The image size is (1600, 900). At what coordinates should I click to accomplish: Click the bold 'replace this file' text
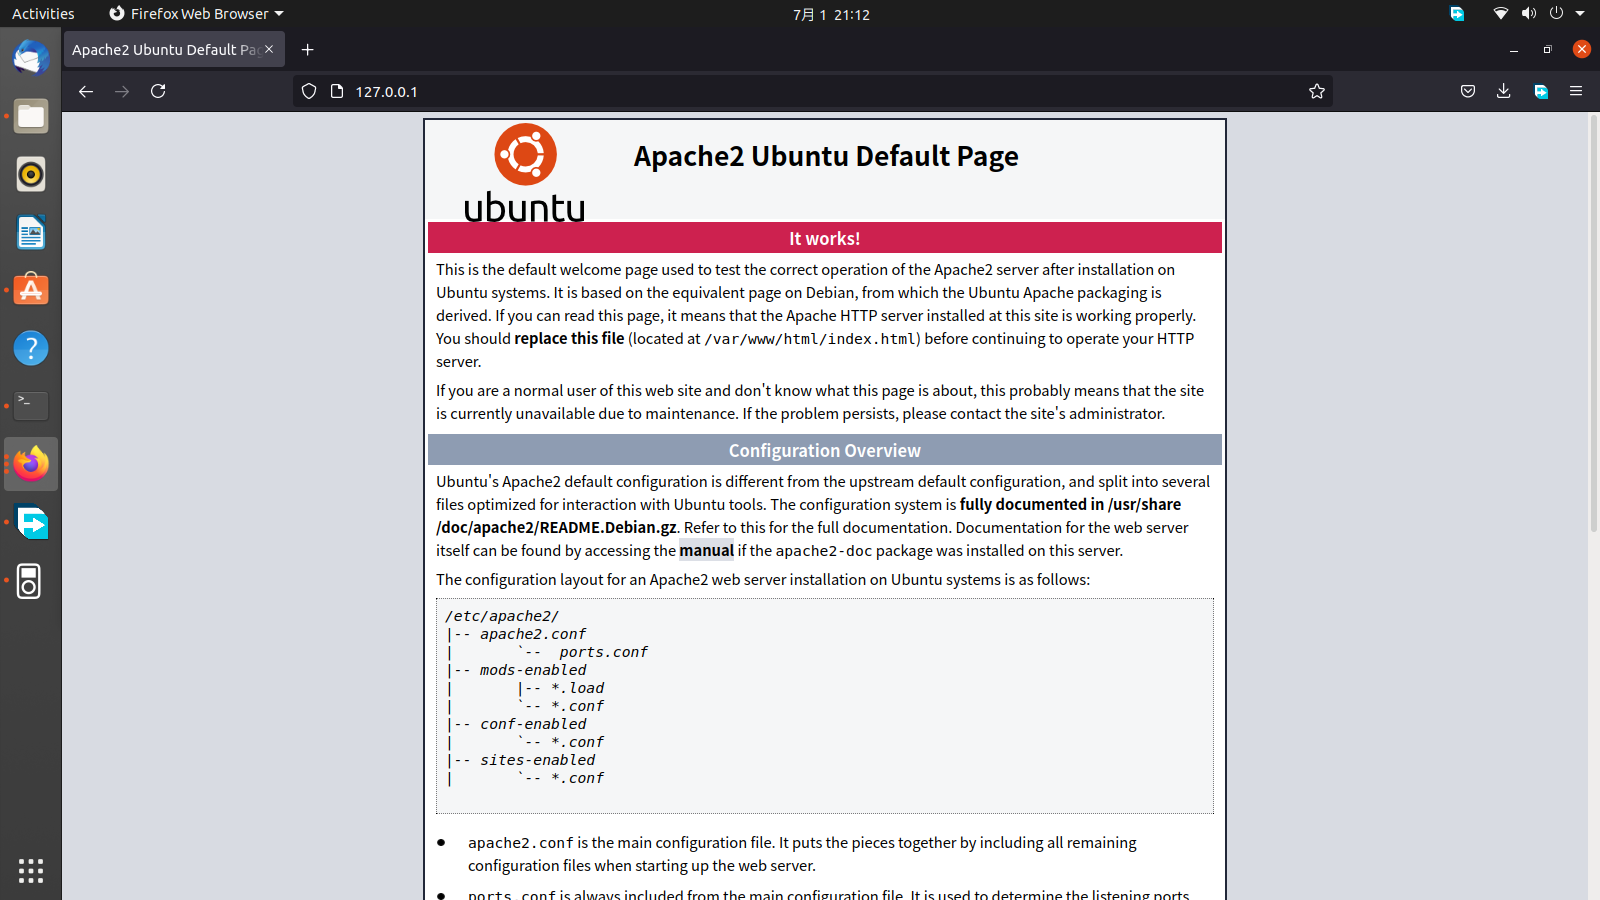(x=569, y=338)
